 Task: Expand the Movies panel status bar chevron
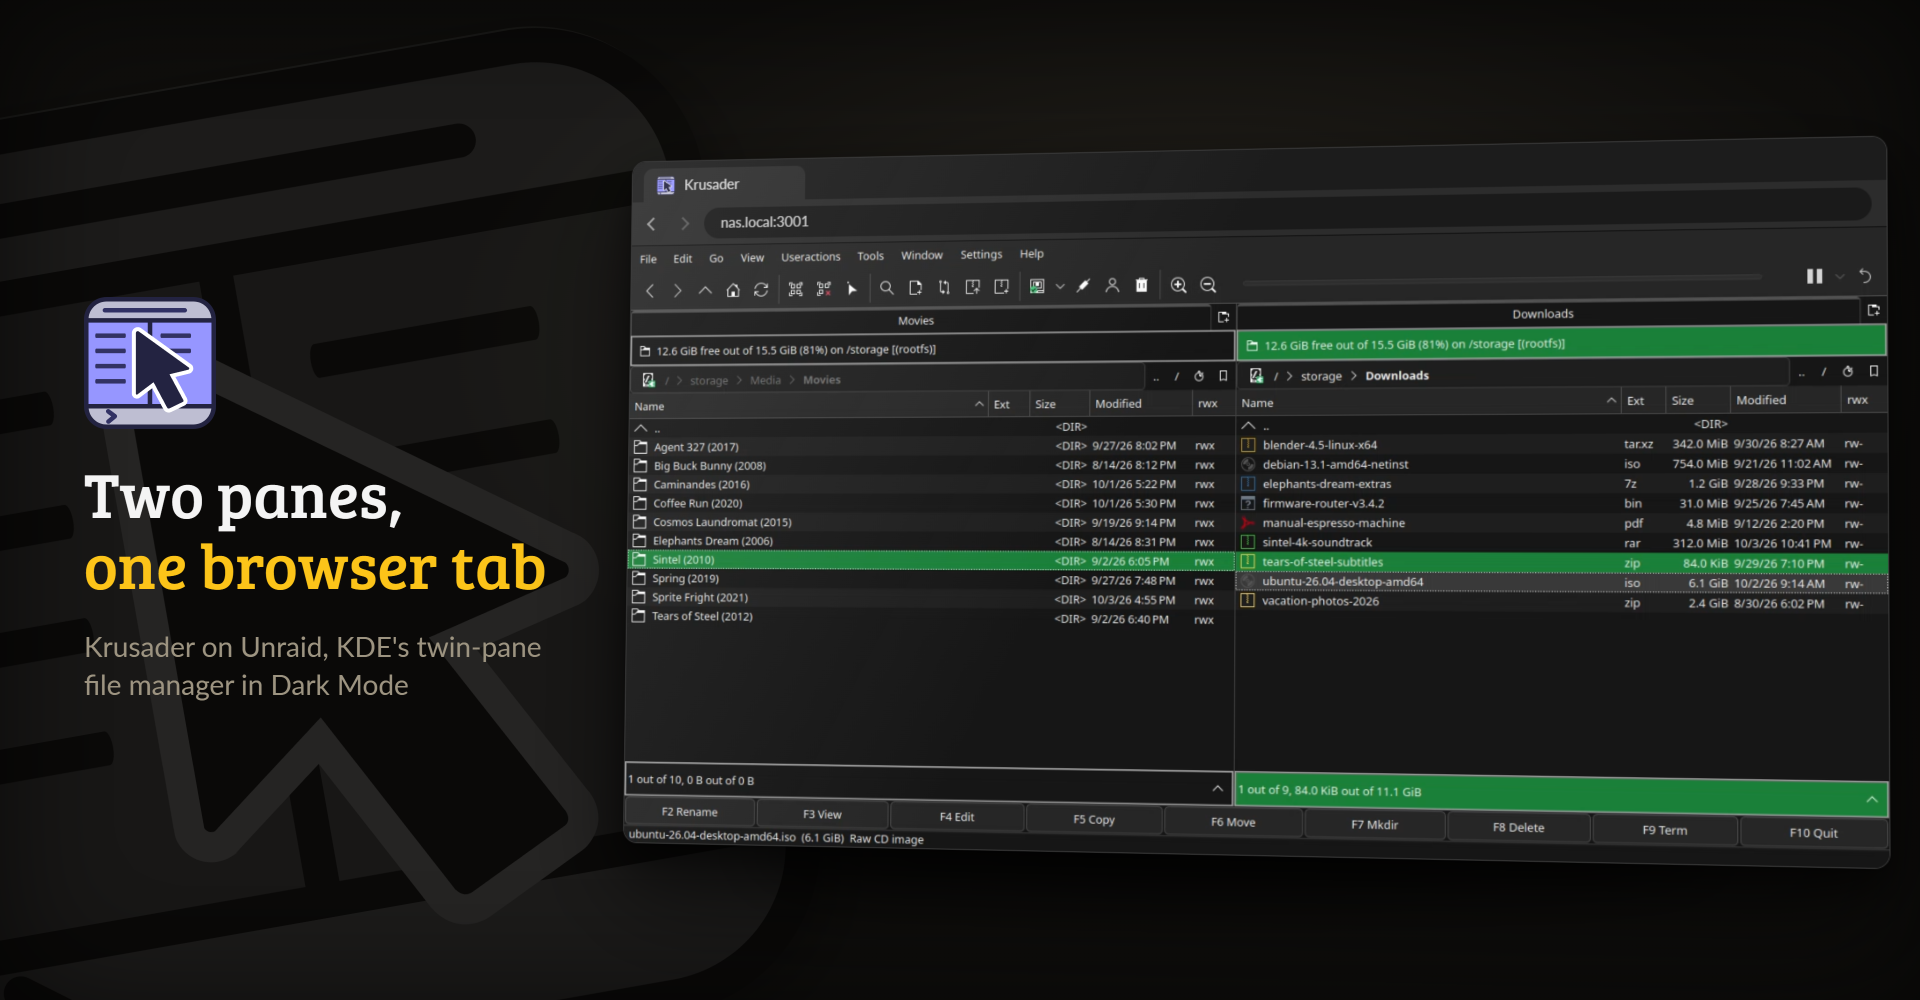coord(1217,789)
